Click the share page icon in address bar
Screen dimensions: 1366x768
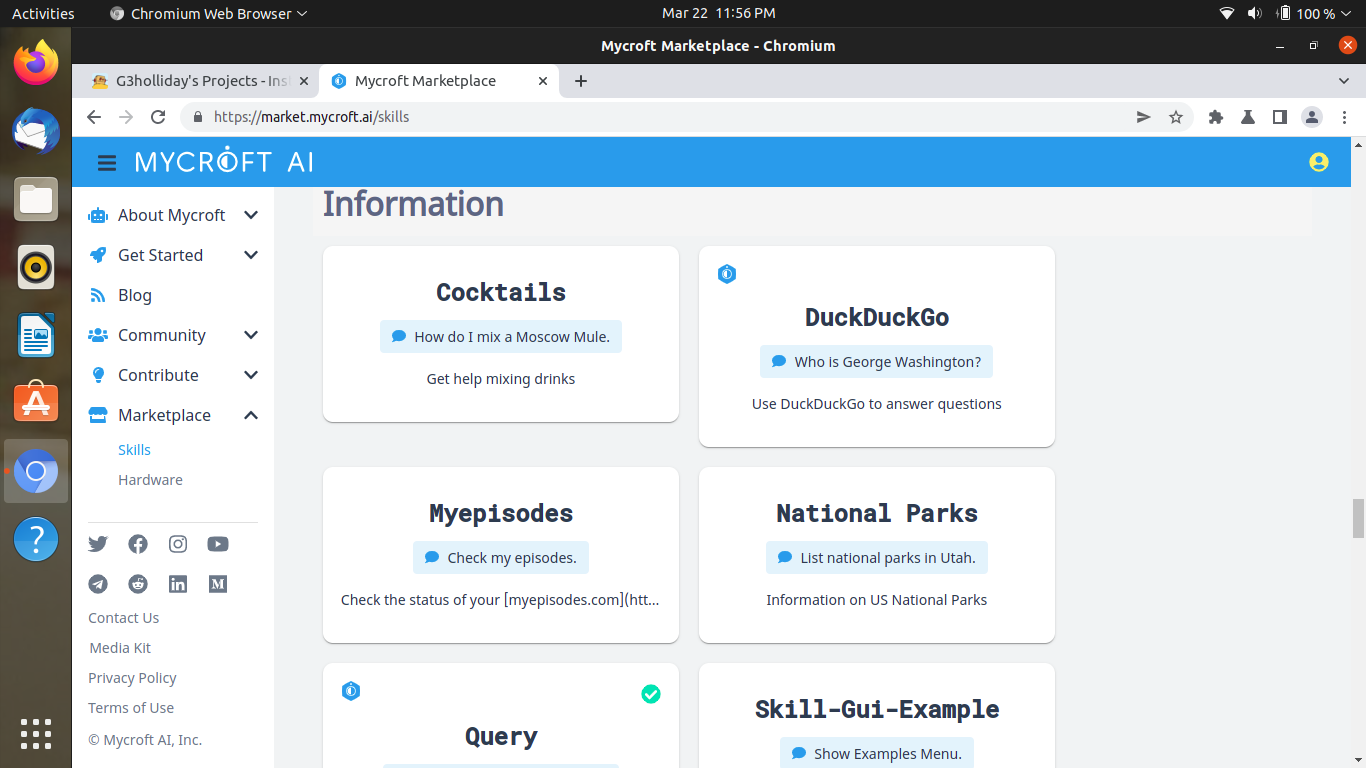tap(1144, 117)
